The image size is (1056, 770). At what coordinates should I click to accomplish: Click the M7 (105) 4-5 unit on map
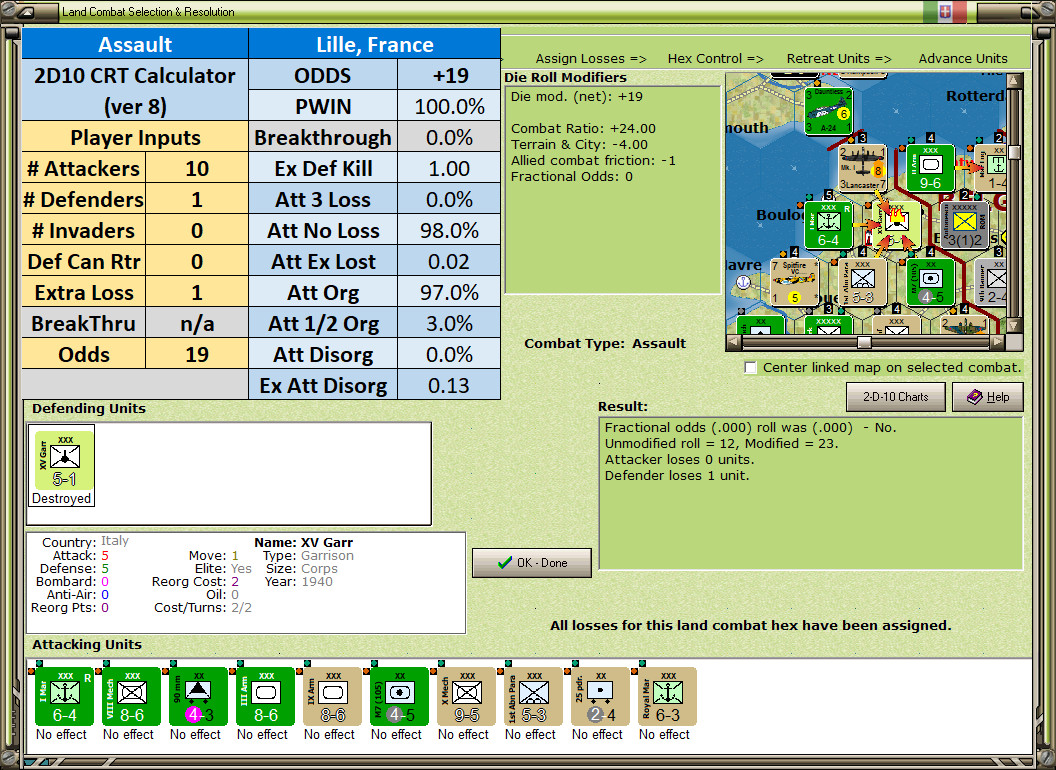[x=930, y=282]
